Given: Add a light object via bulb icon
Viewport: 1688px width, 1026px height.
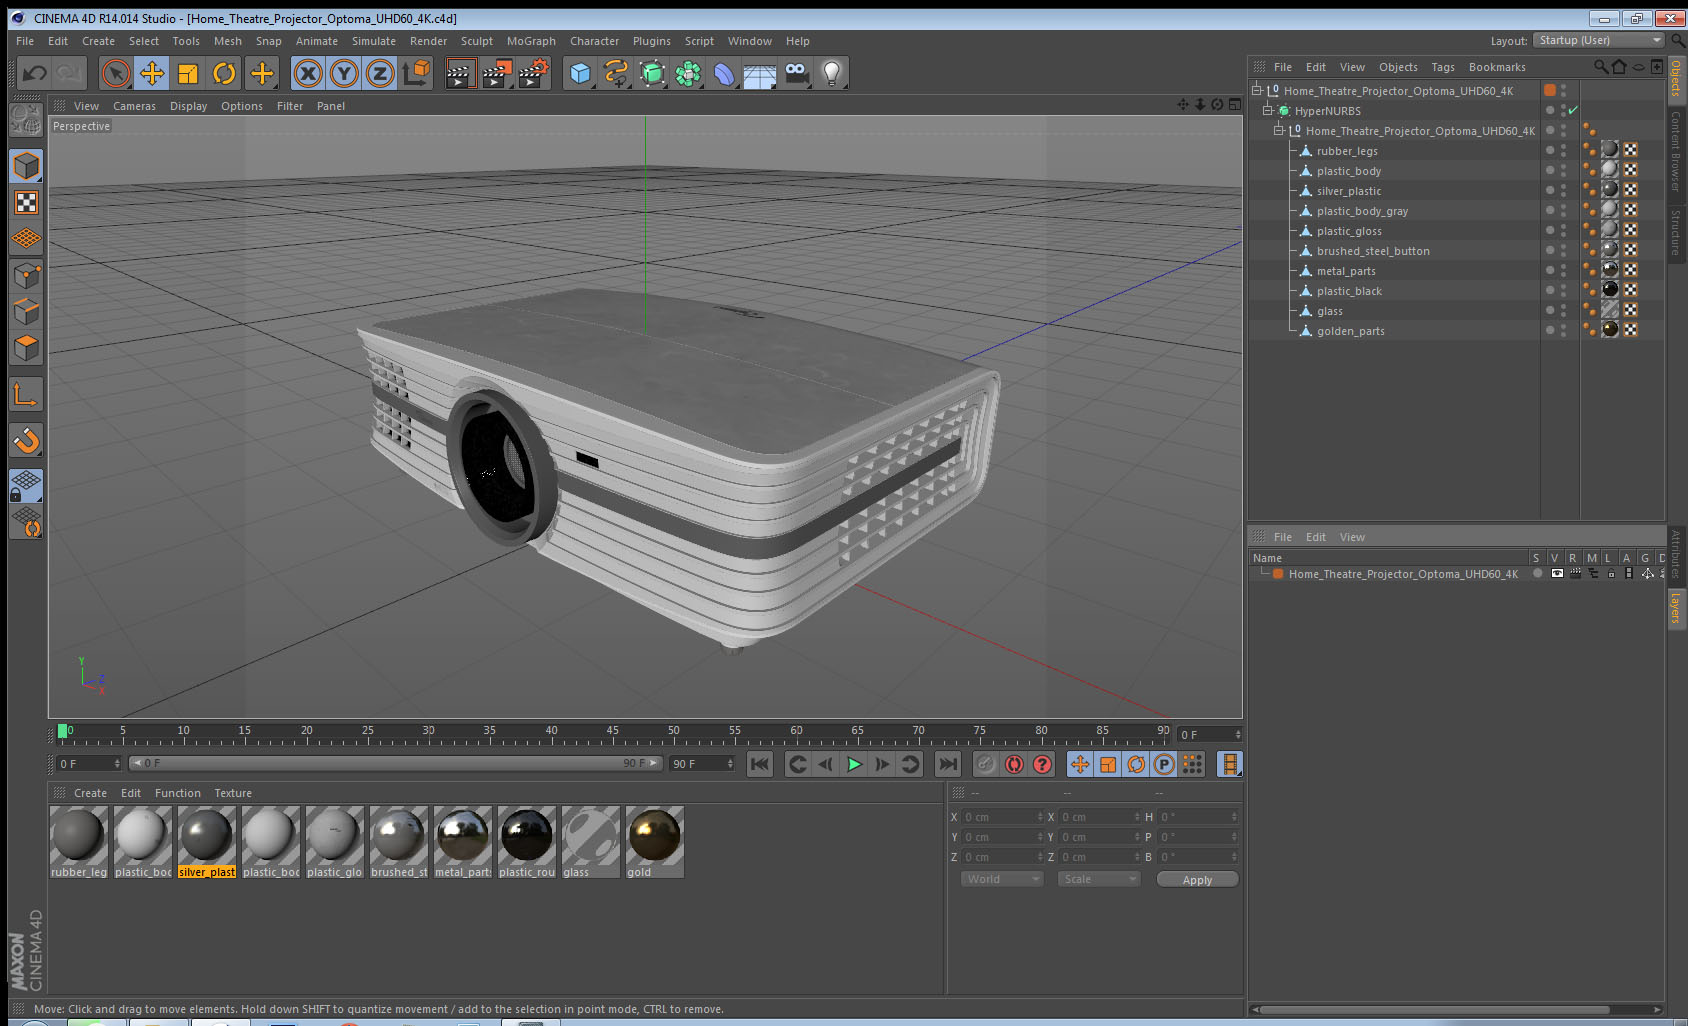Looking at the screenshot, I should pos(831,73).
